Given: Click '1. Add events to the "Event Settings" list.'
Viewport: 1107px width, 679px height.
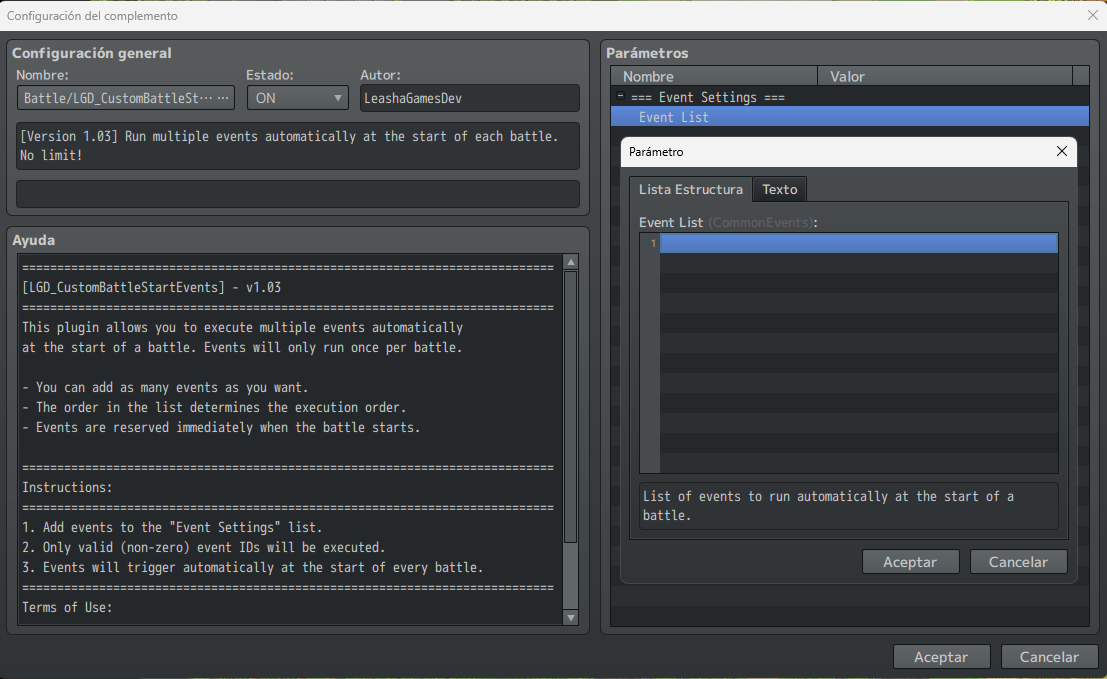Looking at the screenshot, I should coord(172,528).
